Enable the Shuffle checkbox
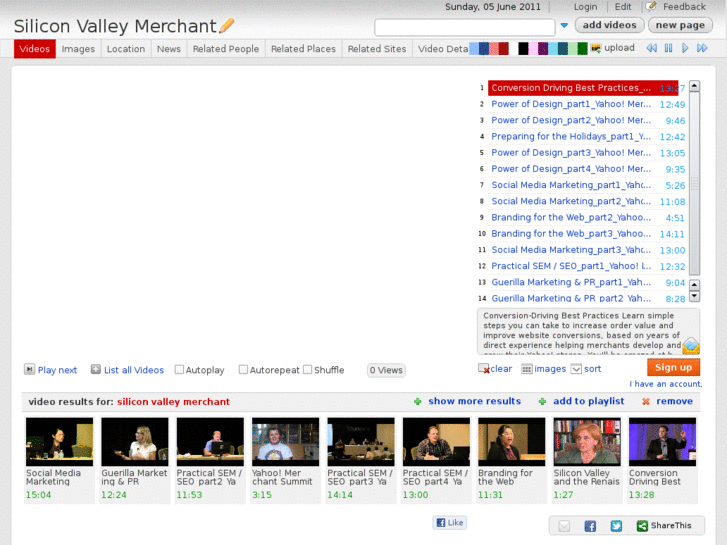Viewport: 727px width, 545px height. (x=307, y=370)
